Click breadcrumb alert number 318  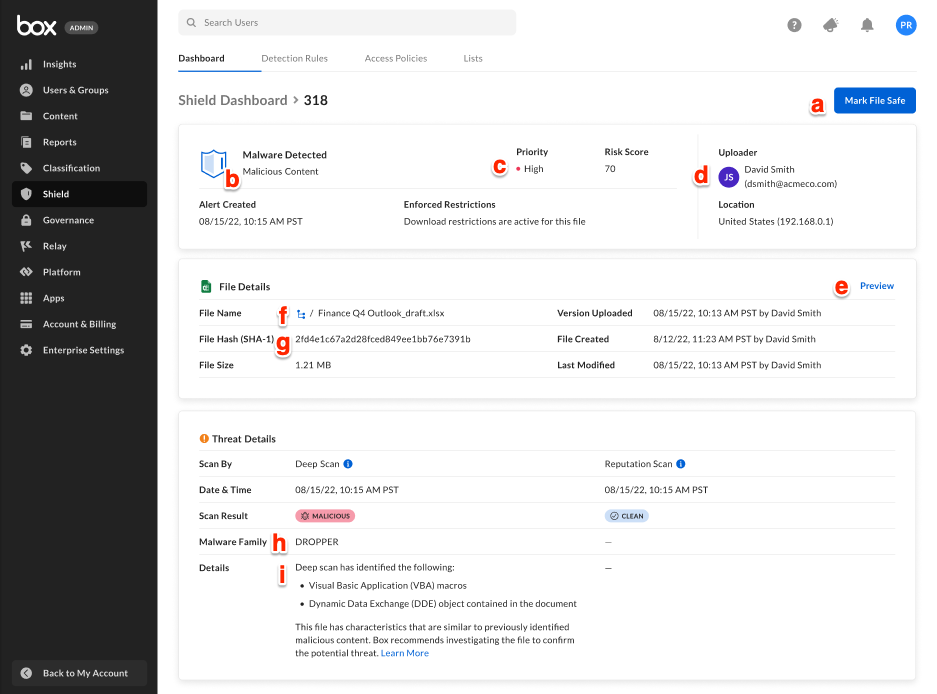pyautogui.click(x=316, y=100)
